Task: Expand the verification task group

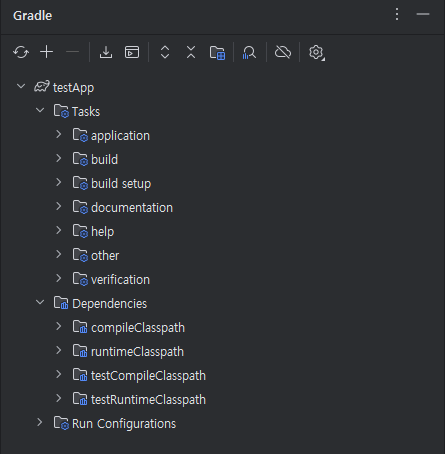Action: [59, 278]
